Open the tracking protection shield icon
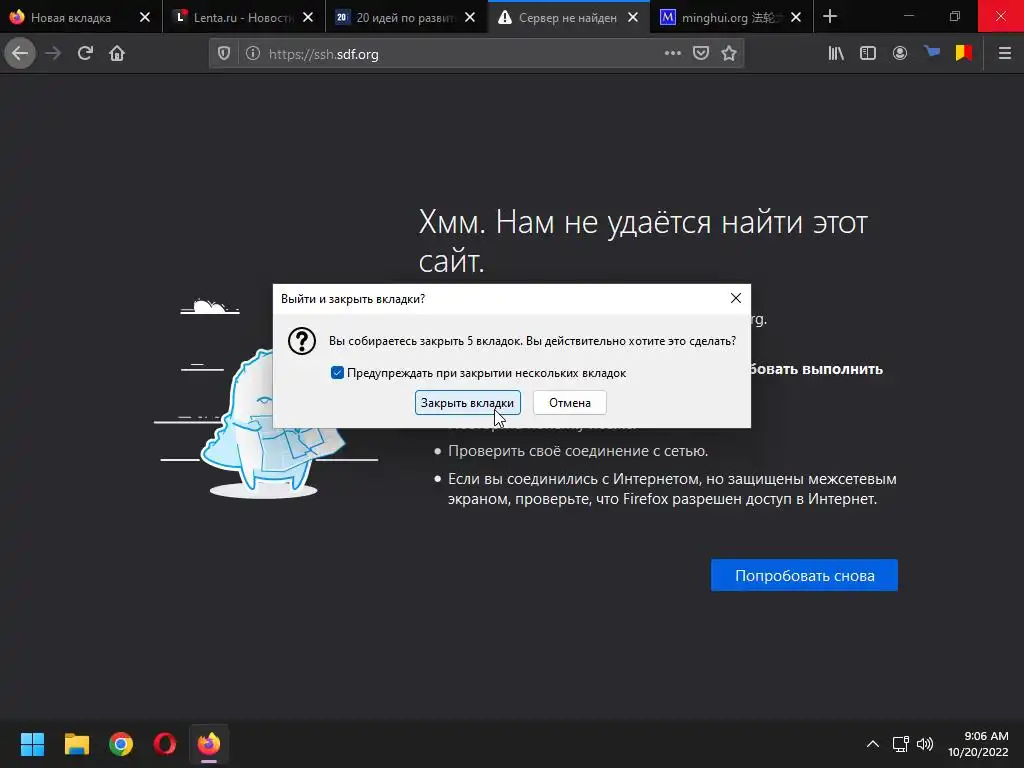Screen dimensions: 1024x768 224,54
